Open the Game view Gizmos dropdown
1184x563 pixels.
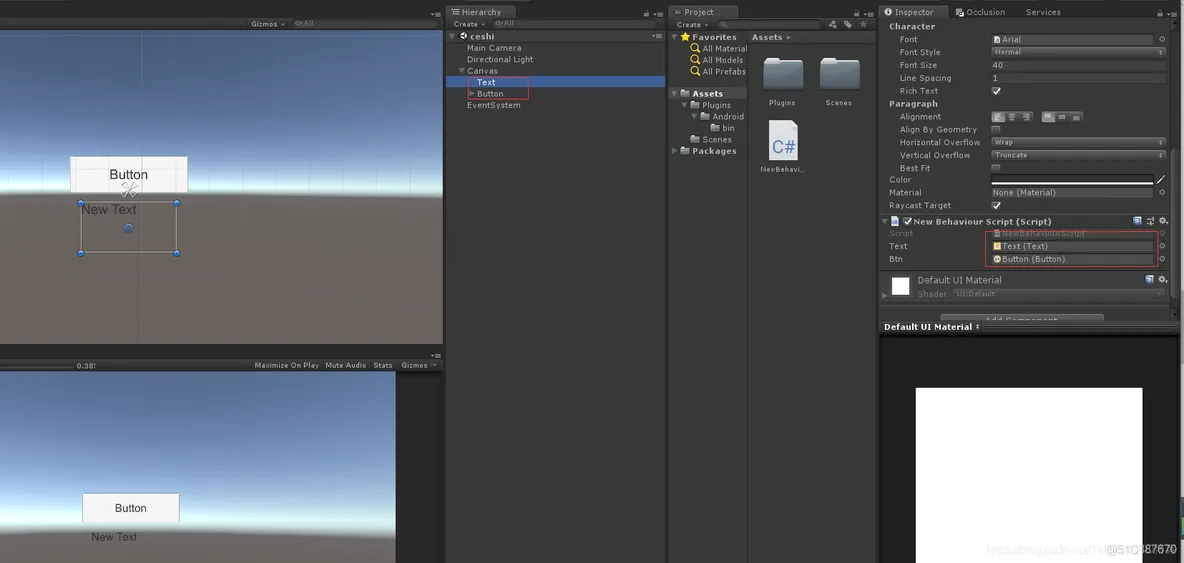click(x=418, y=365)
